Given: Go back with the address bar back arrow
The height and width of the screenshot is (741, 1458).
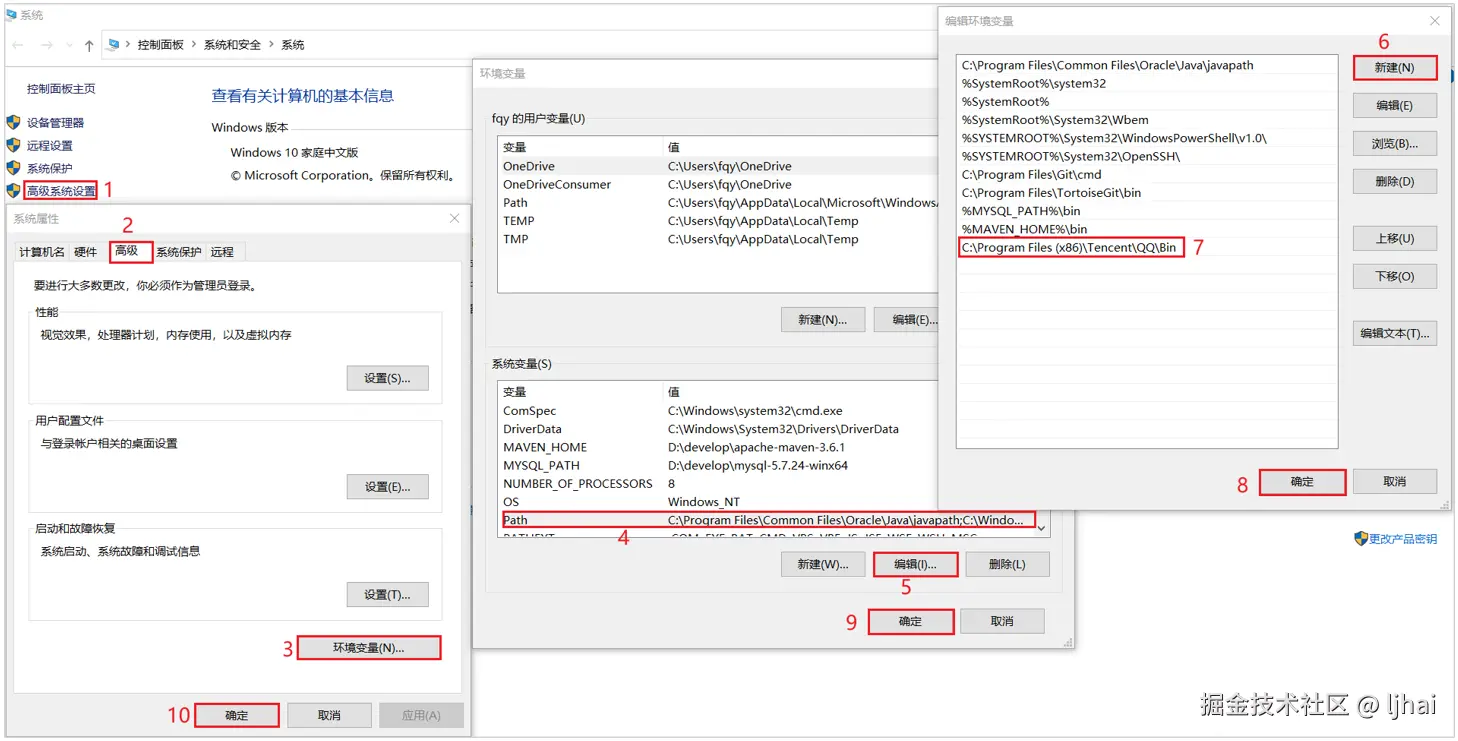Looking at the screenshot, I should coord(18,45).
